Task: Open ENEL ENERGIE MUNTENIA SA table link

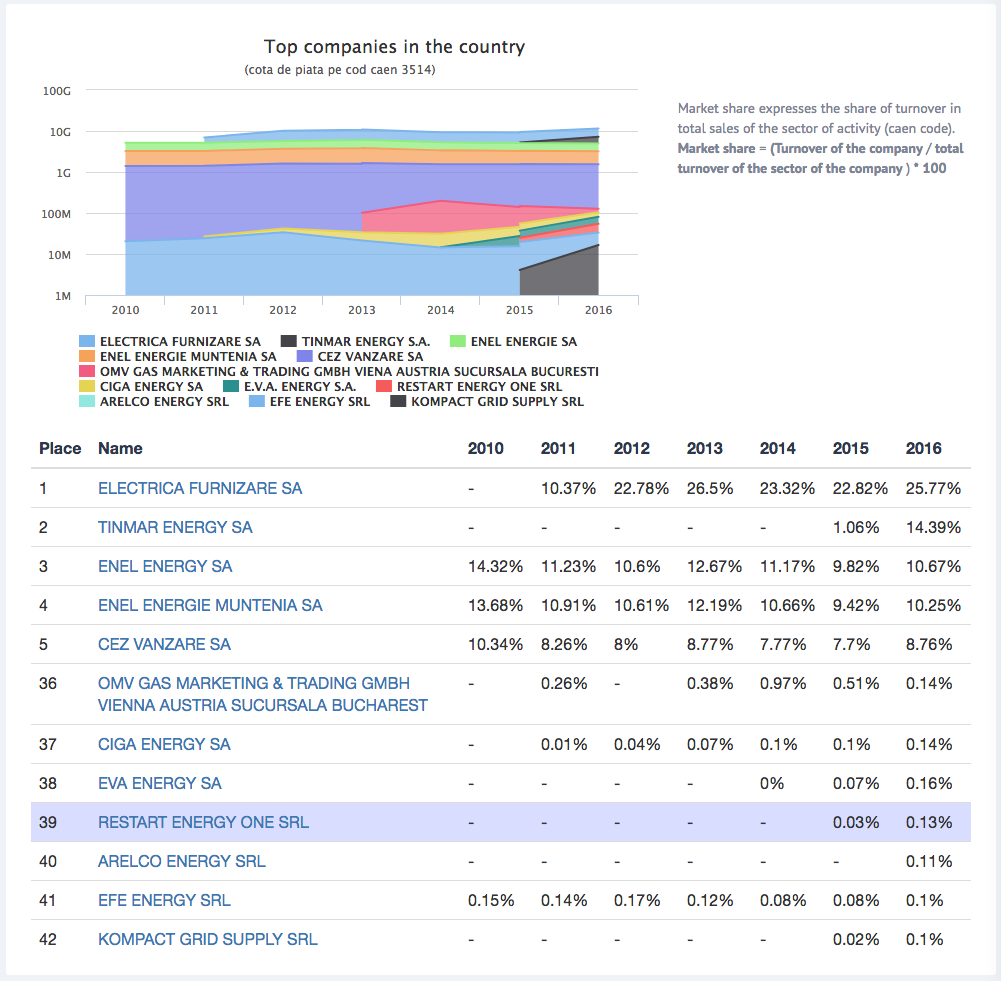Action: [210, 605]
